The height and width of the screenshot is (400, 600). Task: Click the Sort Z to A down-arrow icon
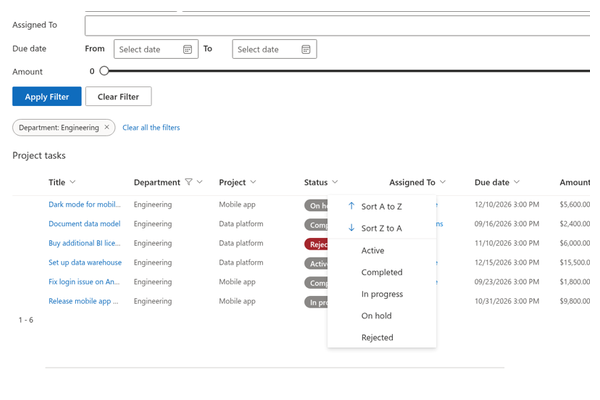pos(351,228)
